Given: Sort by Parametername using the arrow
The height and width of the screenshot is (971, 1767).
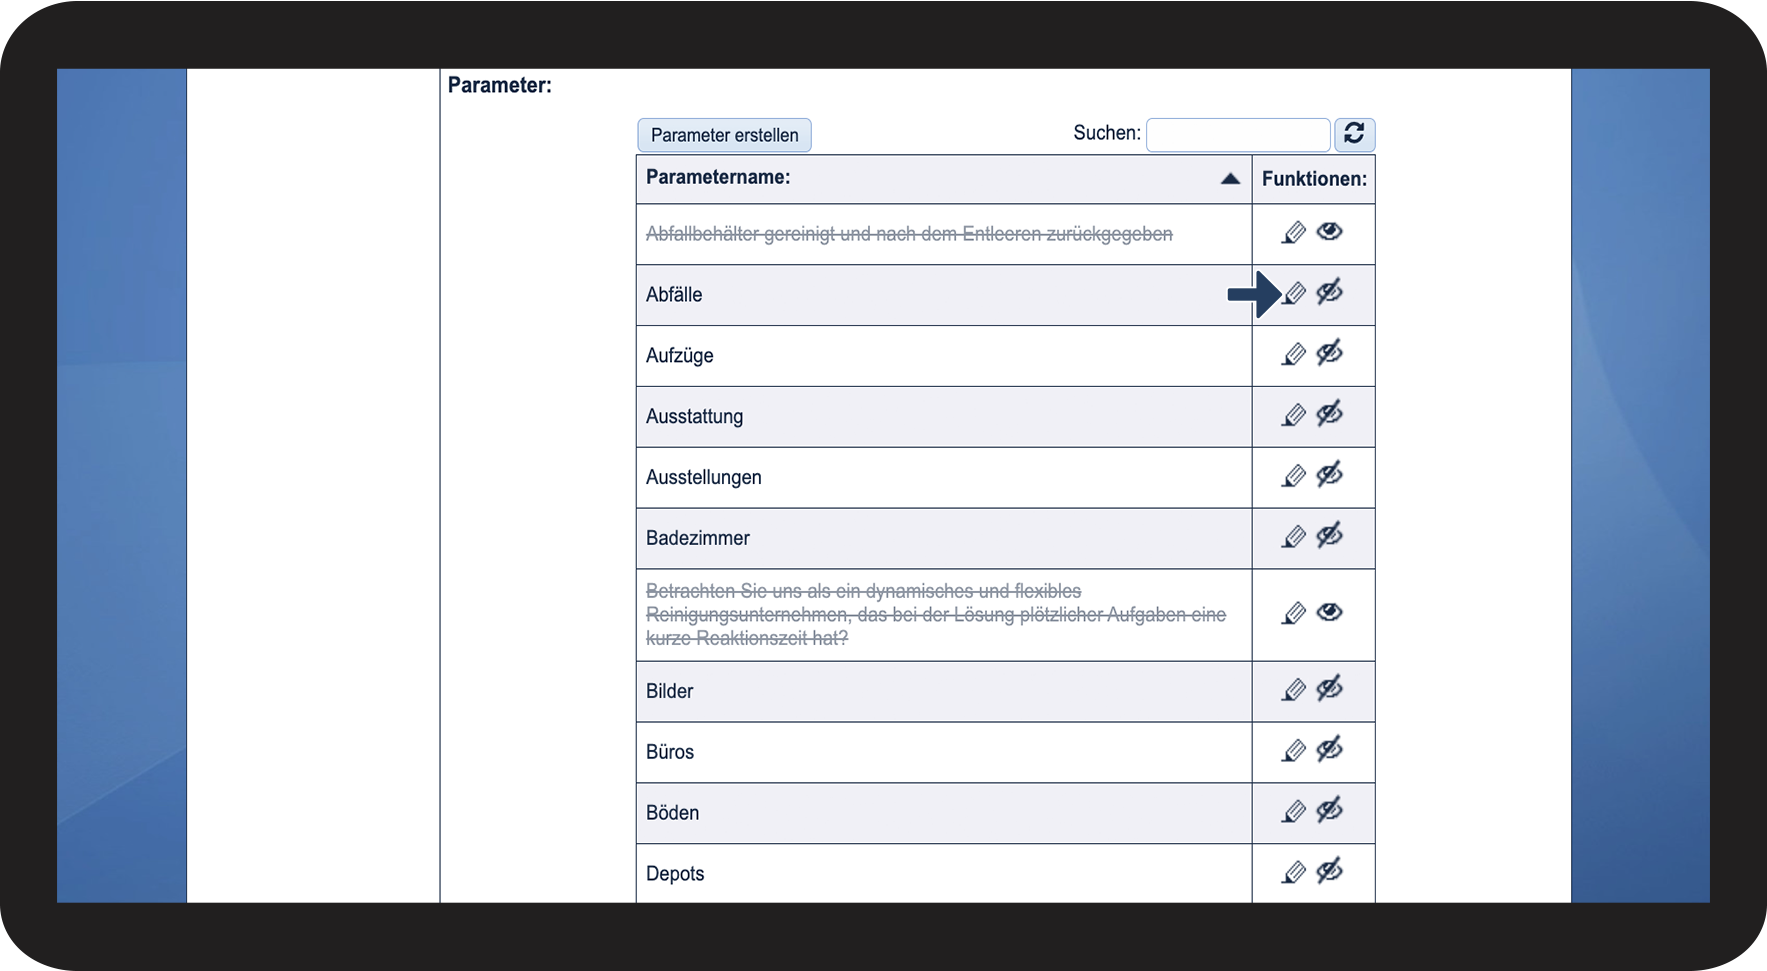Looking at the screenshot, I should (x=1230, y=179).
